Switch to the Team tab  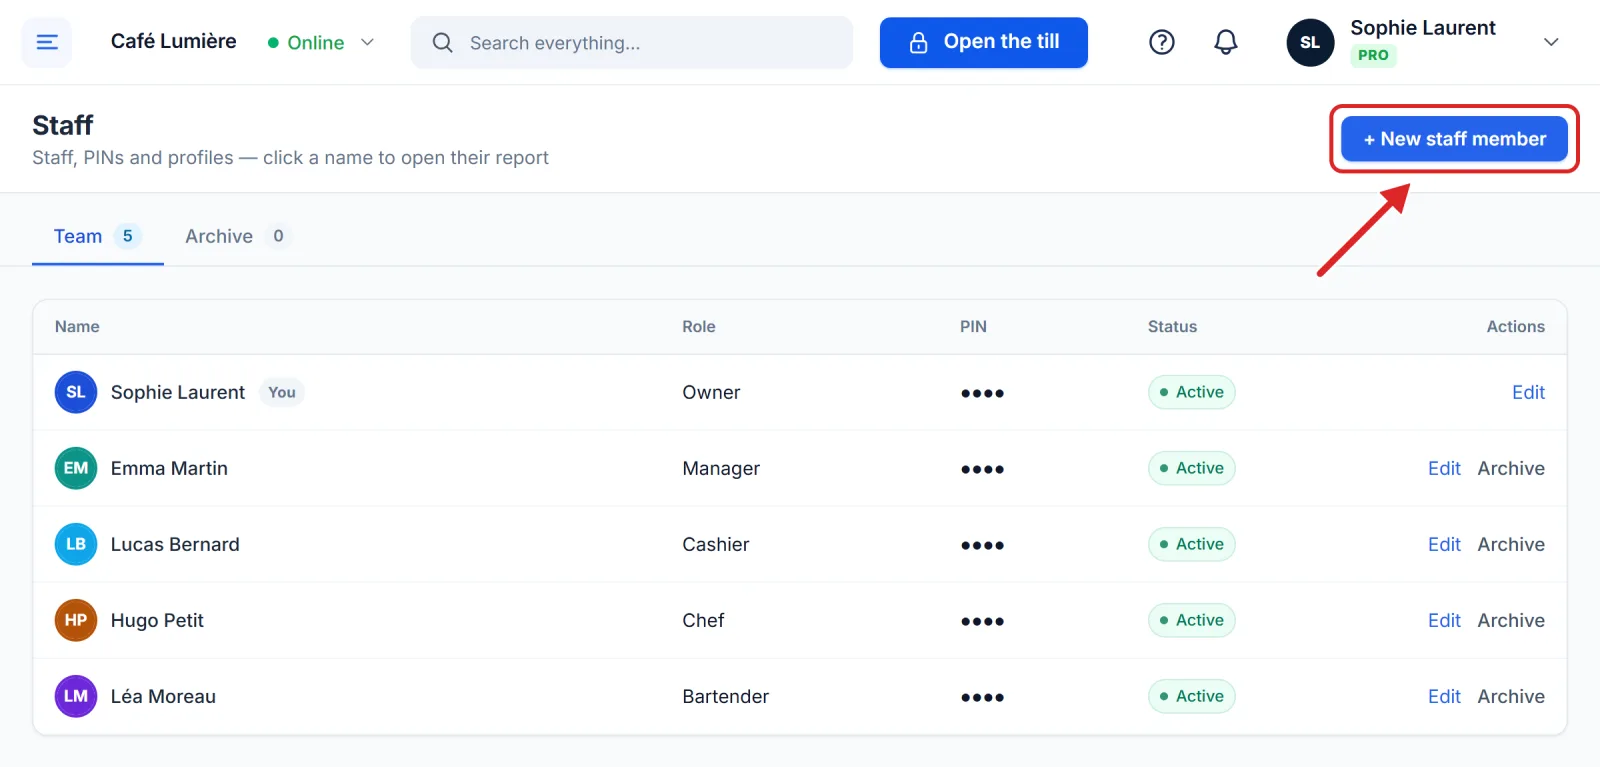pyautogui.click(x=97, y=236)
